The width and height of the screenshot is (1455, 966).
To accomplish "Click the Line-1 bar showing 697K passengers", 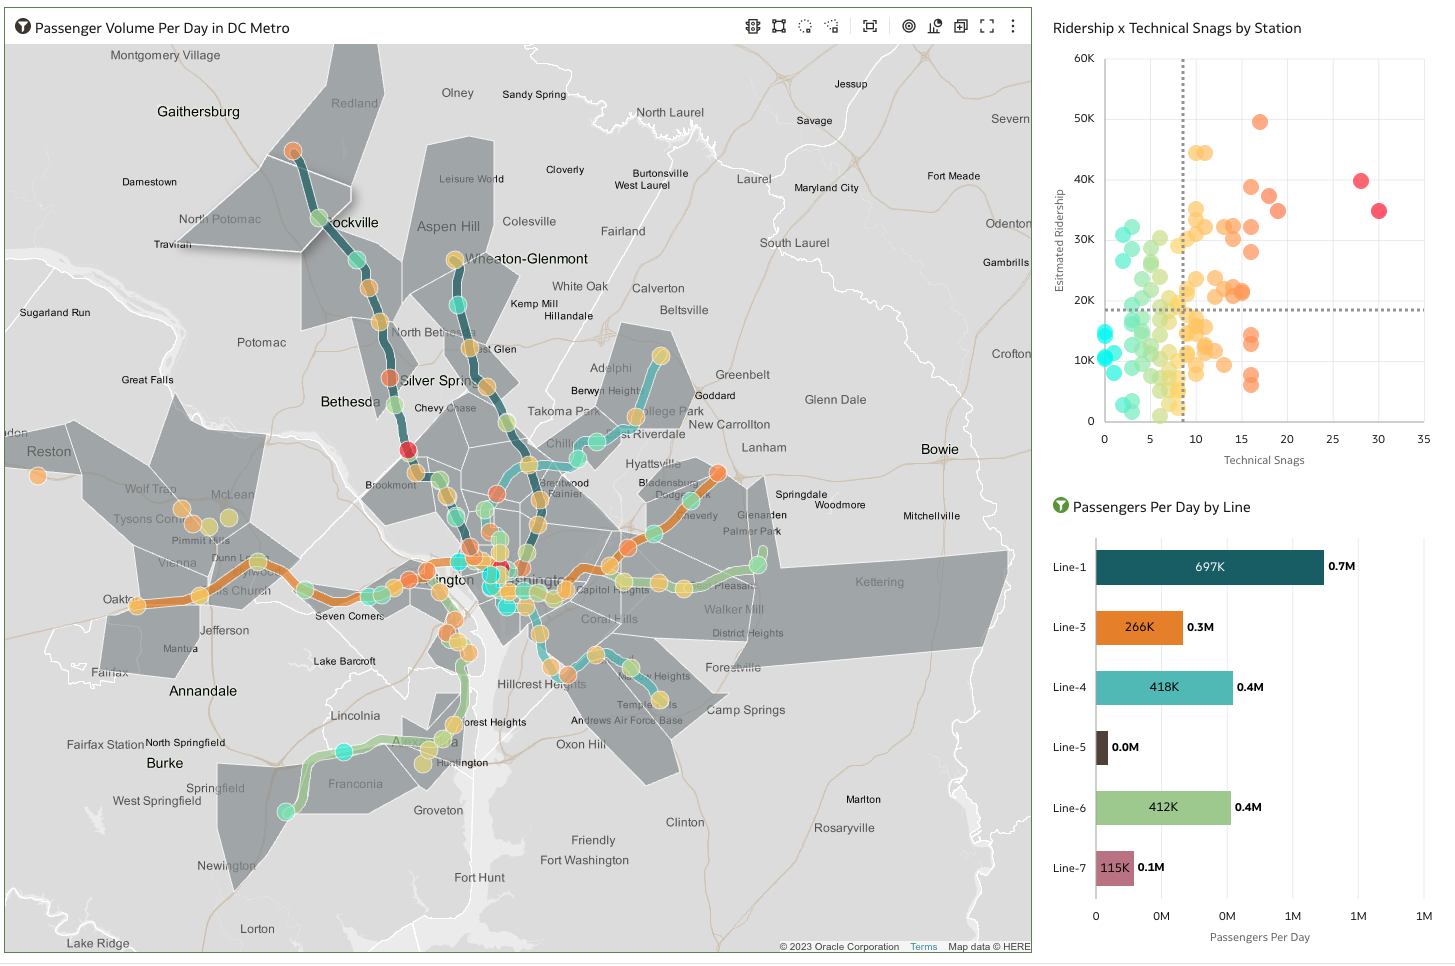I will pyautogui.click(x=1209, y=567).
